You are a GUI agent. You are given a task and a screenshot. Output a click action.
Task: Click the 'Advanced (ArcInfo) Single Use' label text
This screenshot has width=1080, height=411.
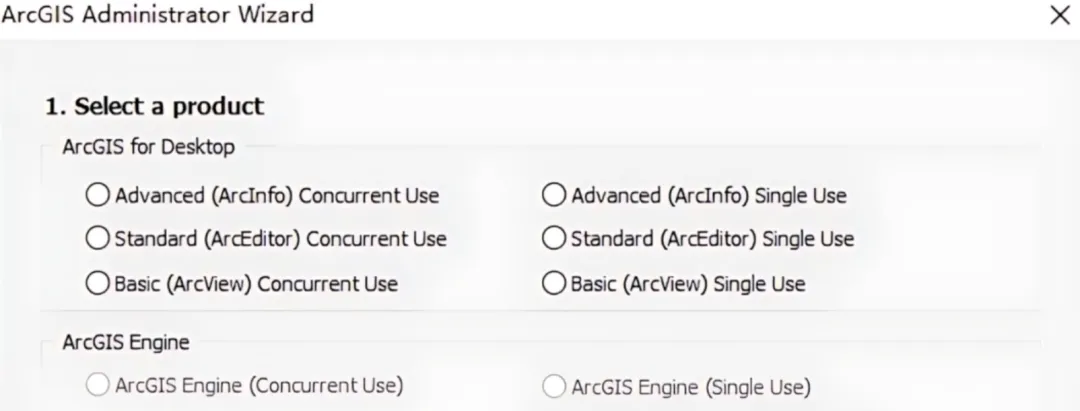pyautogui.click(x=708, y=195)
